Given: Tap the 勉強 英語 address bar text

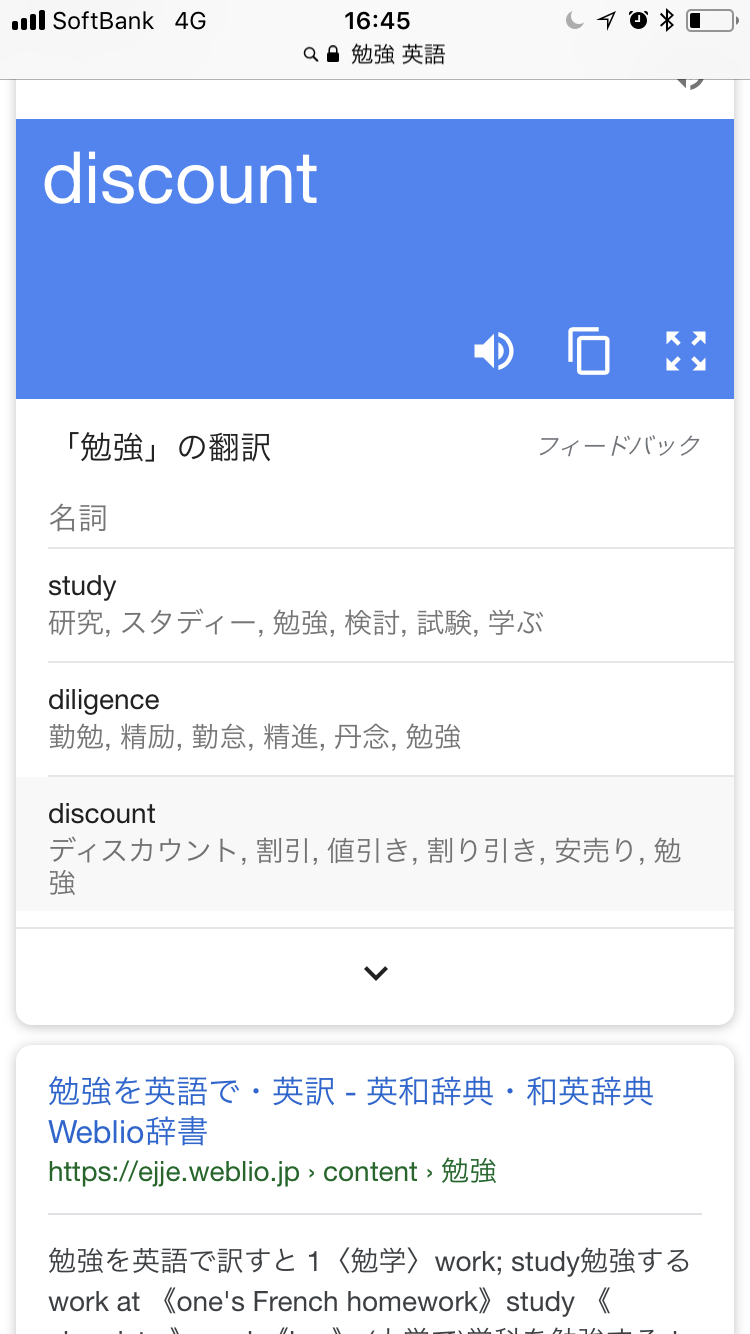Looking at the screenshot, I should tap(398, 54).
